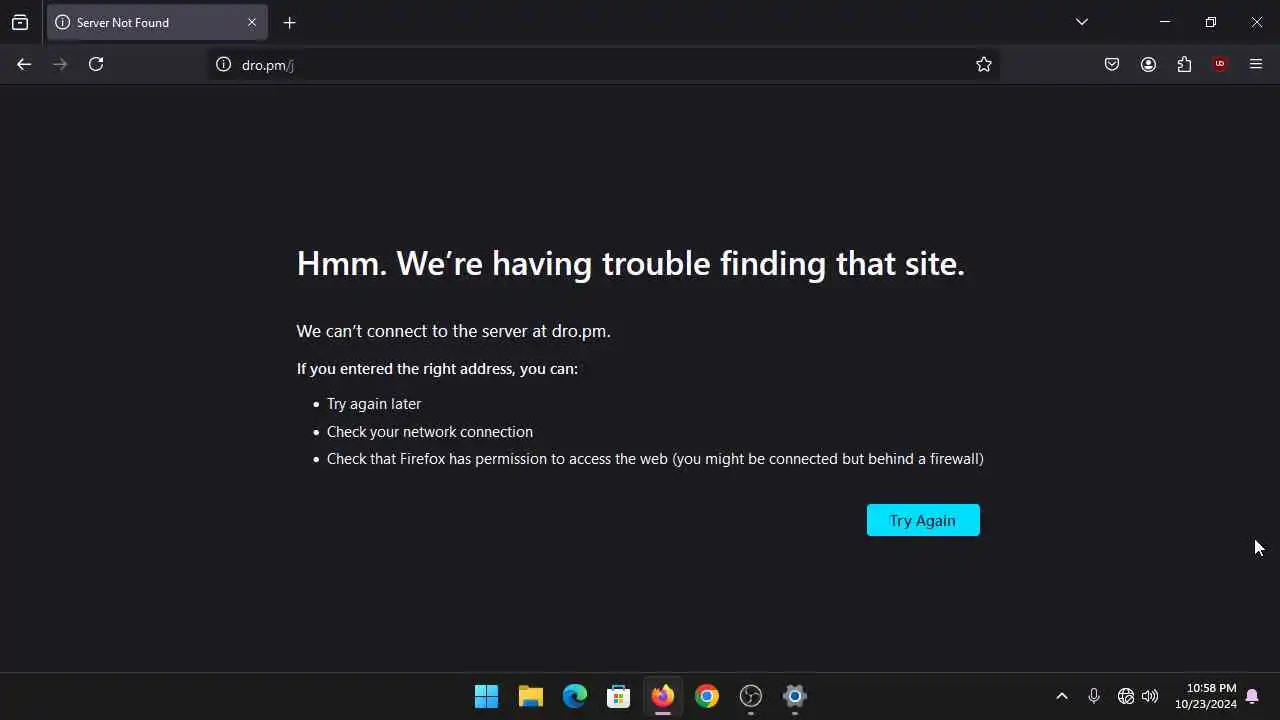
Task: Open the Extensions puzzle icon
Action: pyautogui.click(x=1184, y=64)
